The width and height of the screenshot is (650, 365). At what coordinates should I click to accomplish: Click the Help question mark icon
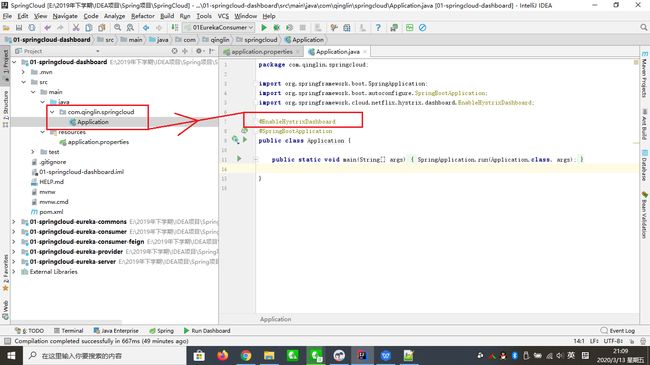pos(378,28)
